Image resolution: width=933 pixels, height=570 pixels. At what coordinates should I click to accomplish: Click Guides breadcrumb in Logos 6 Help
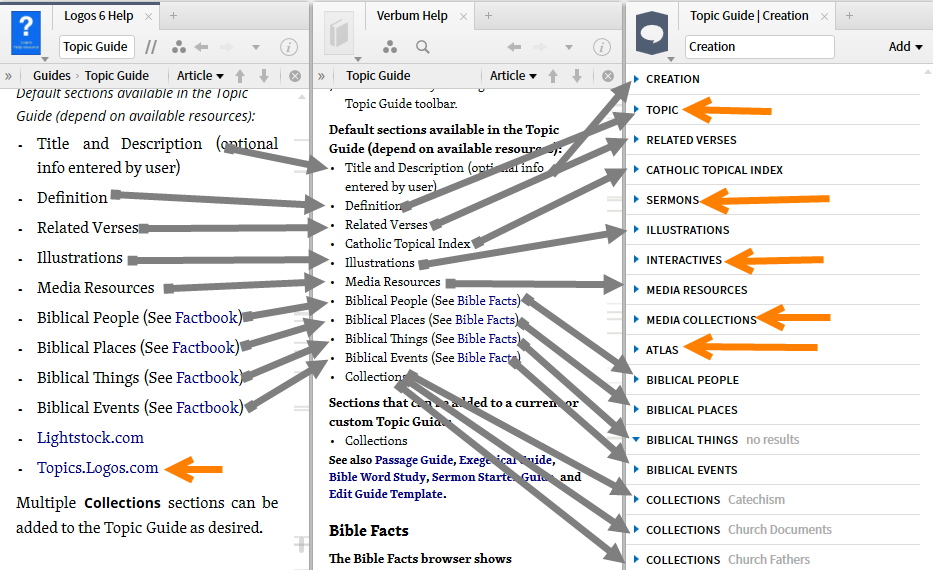pos(51,76)
